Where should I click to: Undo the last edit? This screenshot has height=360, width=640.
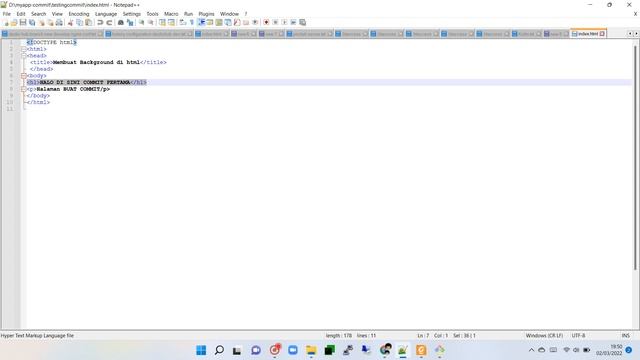100,22
